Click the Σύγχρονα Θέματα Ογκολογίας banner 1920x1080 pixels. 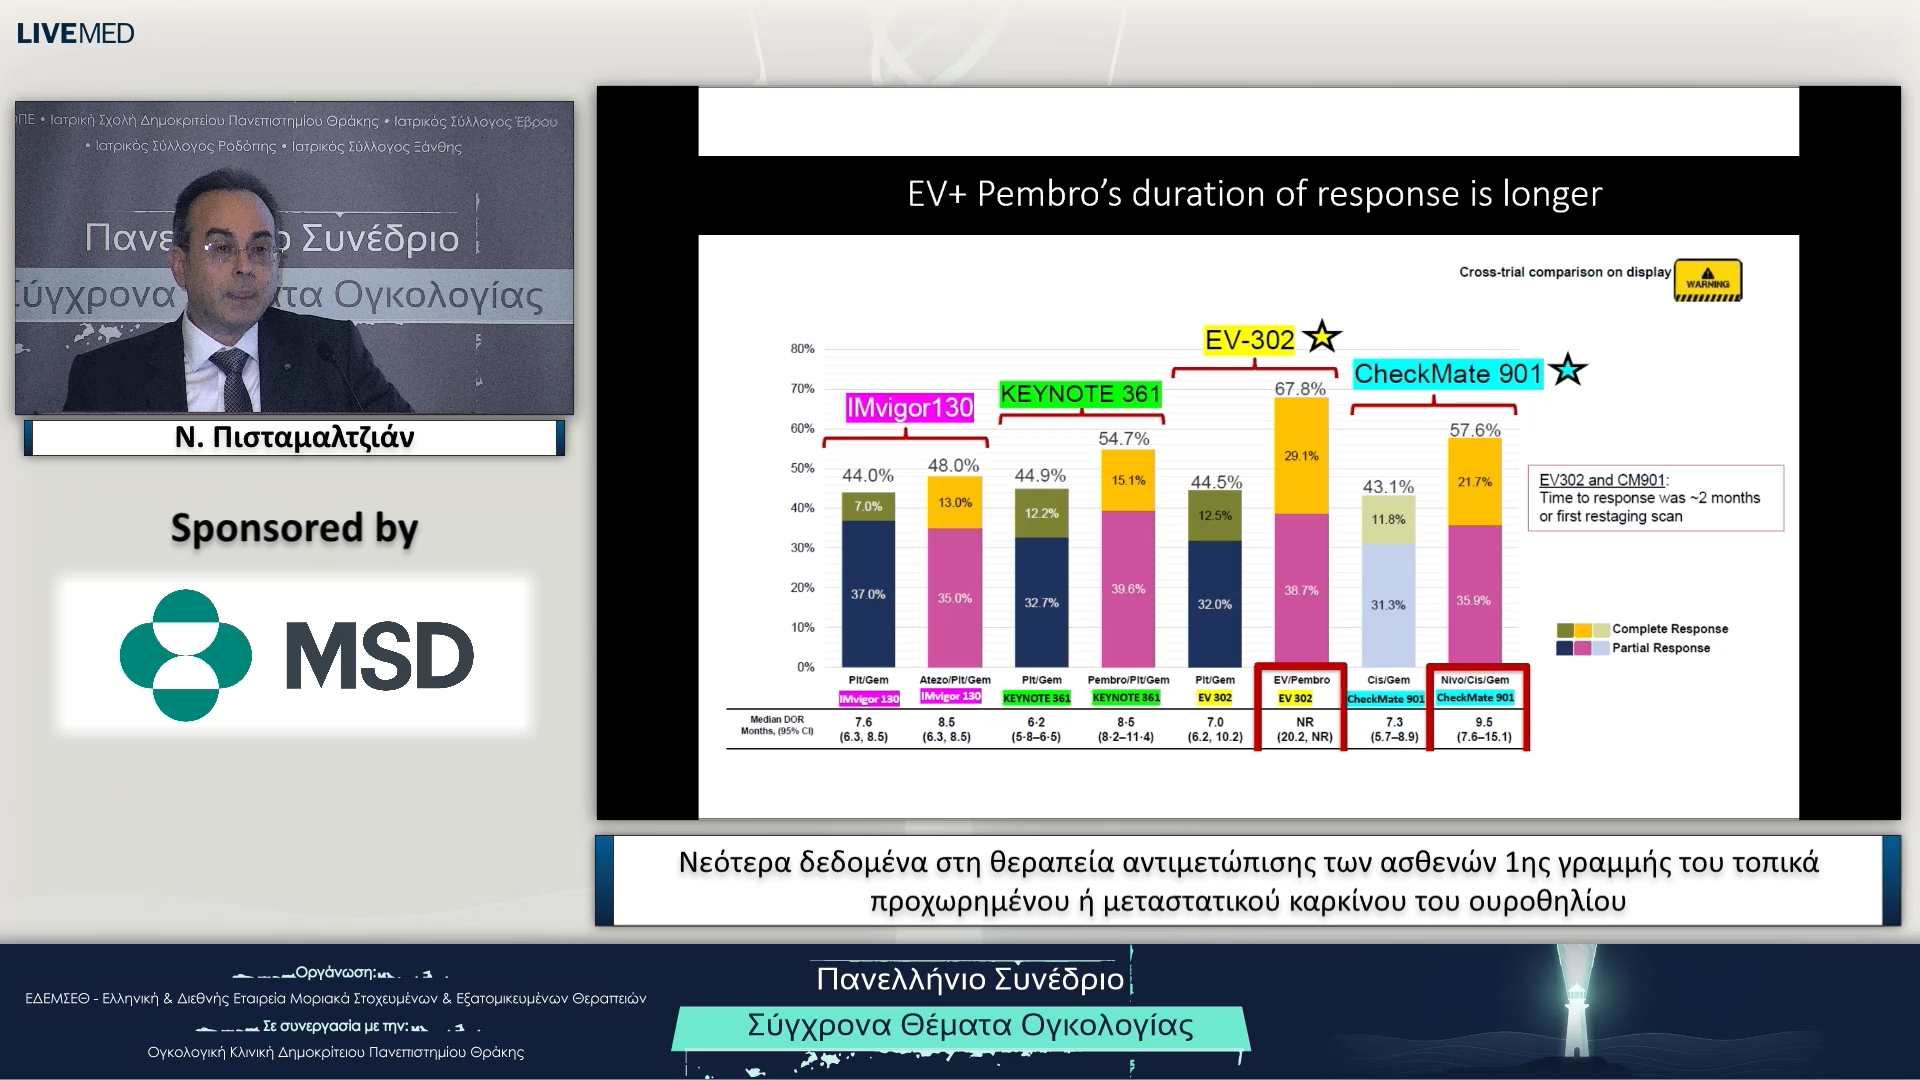pos(969,1026)
